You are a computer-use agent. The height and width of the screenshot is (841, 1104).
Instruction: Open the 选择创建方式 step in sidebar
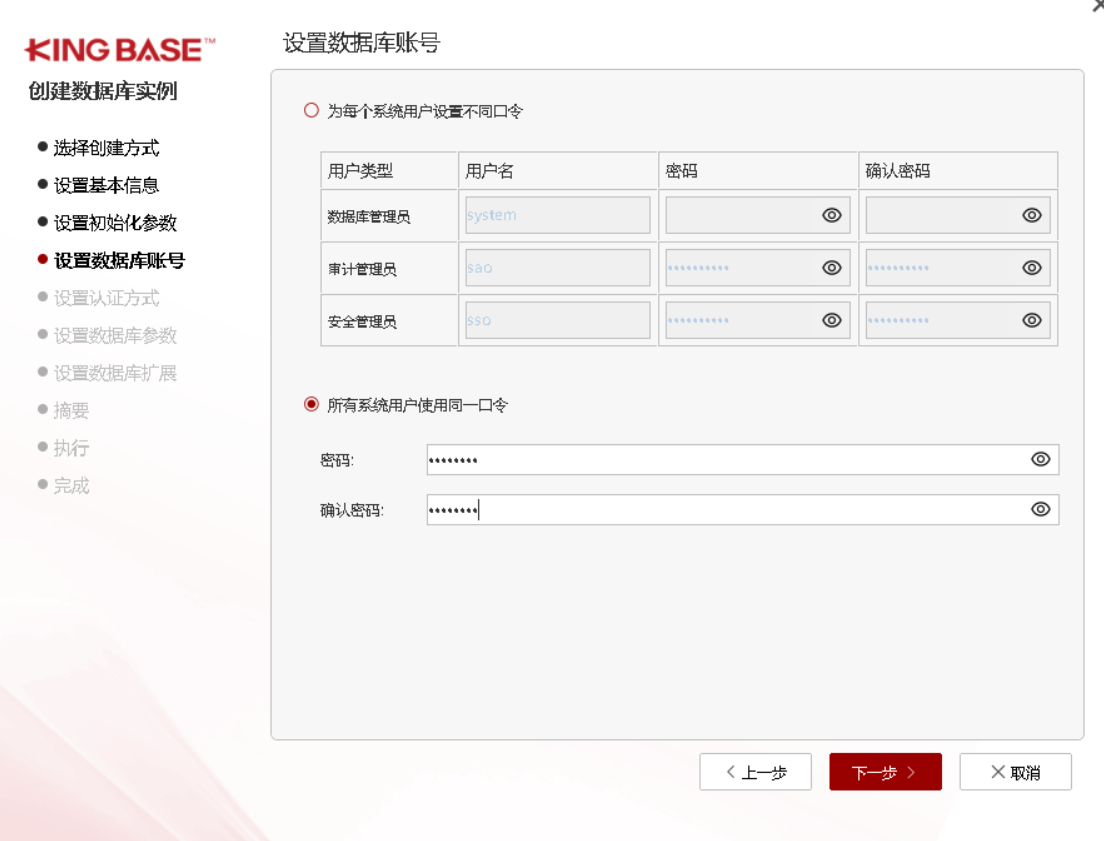coord(105,148)
